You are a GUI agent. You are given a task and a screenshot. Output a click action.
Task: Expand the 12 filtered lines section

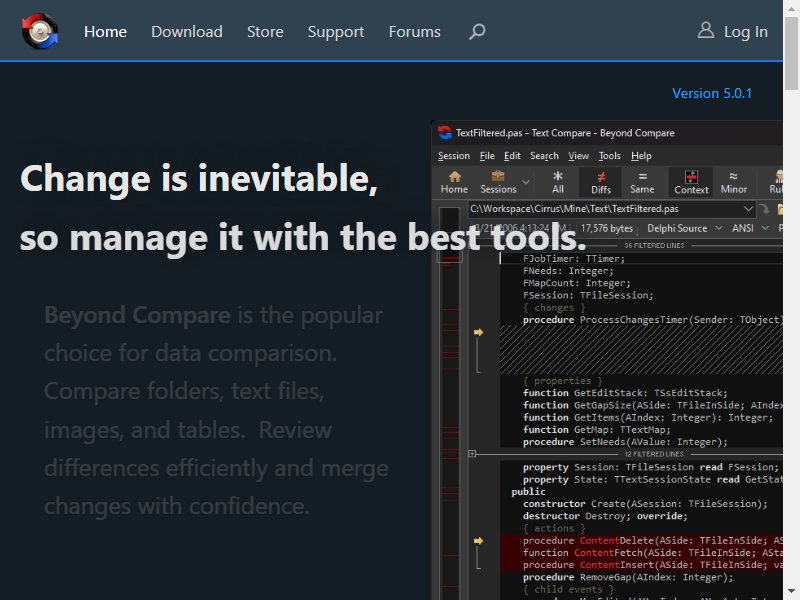pos(472,454)
